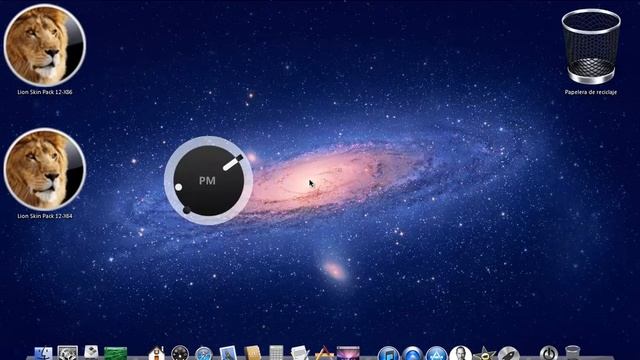Select the "Papelera de reciclaje" label
This screenshot has width=640, height=360.
point(591,92)
